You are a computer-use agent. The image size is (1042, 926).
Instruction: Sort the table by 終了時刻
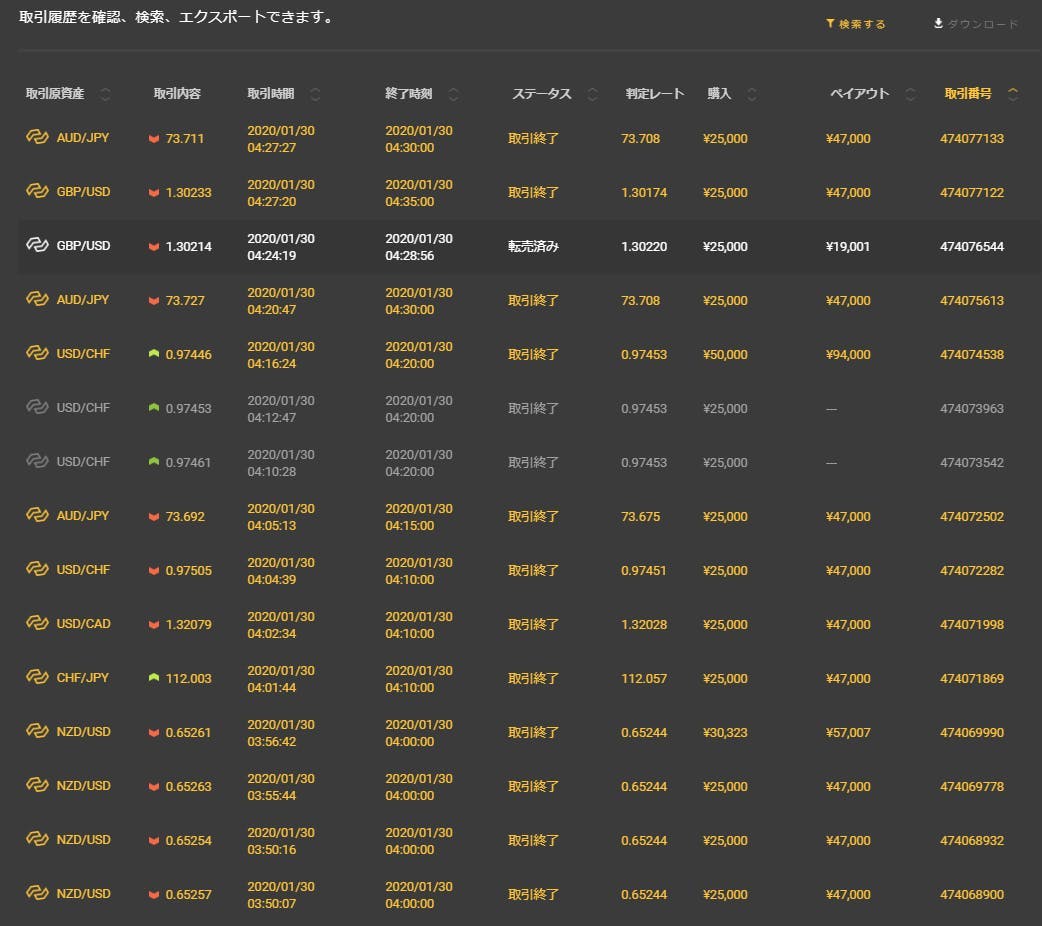point(453,94)
